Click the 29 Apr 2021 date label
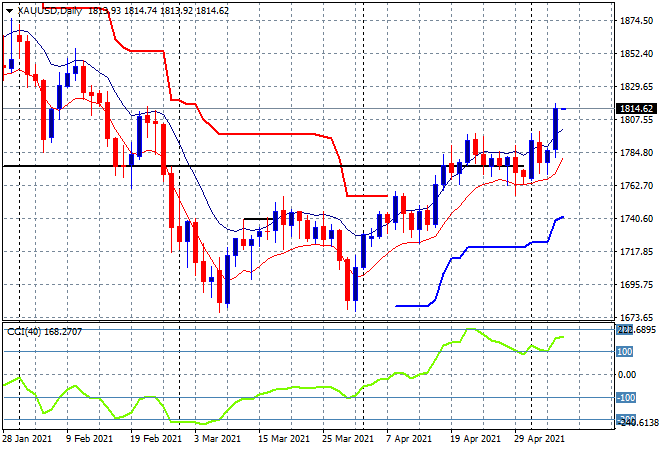This screenshot has height=450, width=660. point(540,439)
